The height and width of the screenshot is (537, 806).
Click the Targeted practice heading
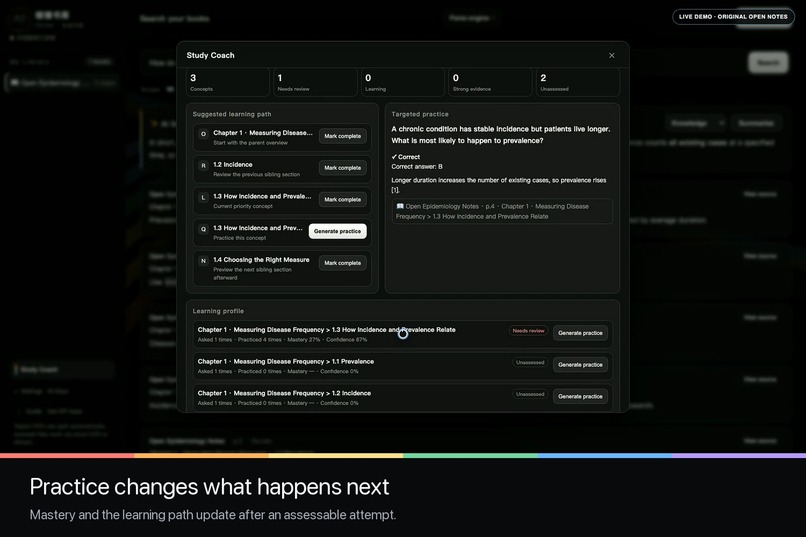[x=420, y=114]
